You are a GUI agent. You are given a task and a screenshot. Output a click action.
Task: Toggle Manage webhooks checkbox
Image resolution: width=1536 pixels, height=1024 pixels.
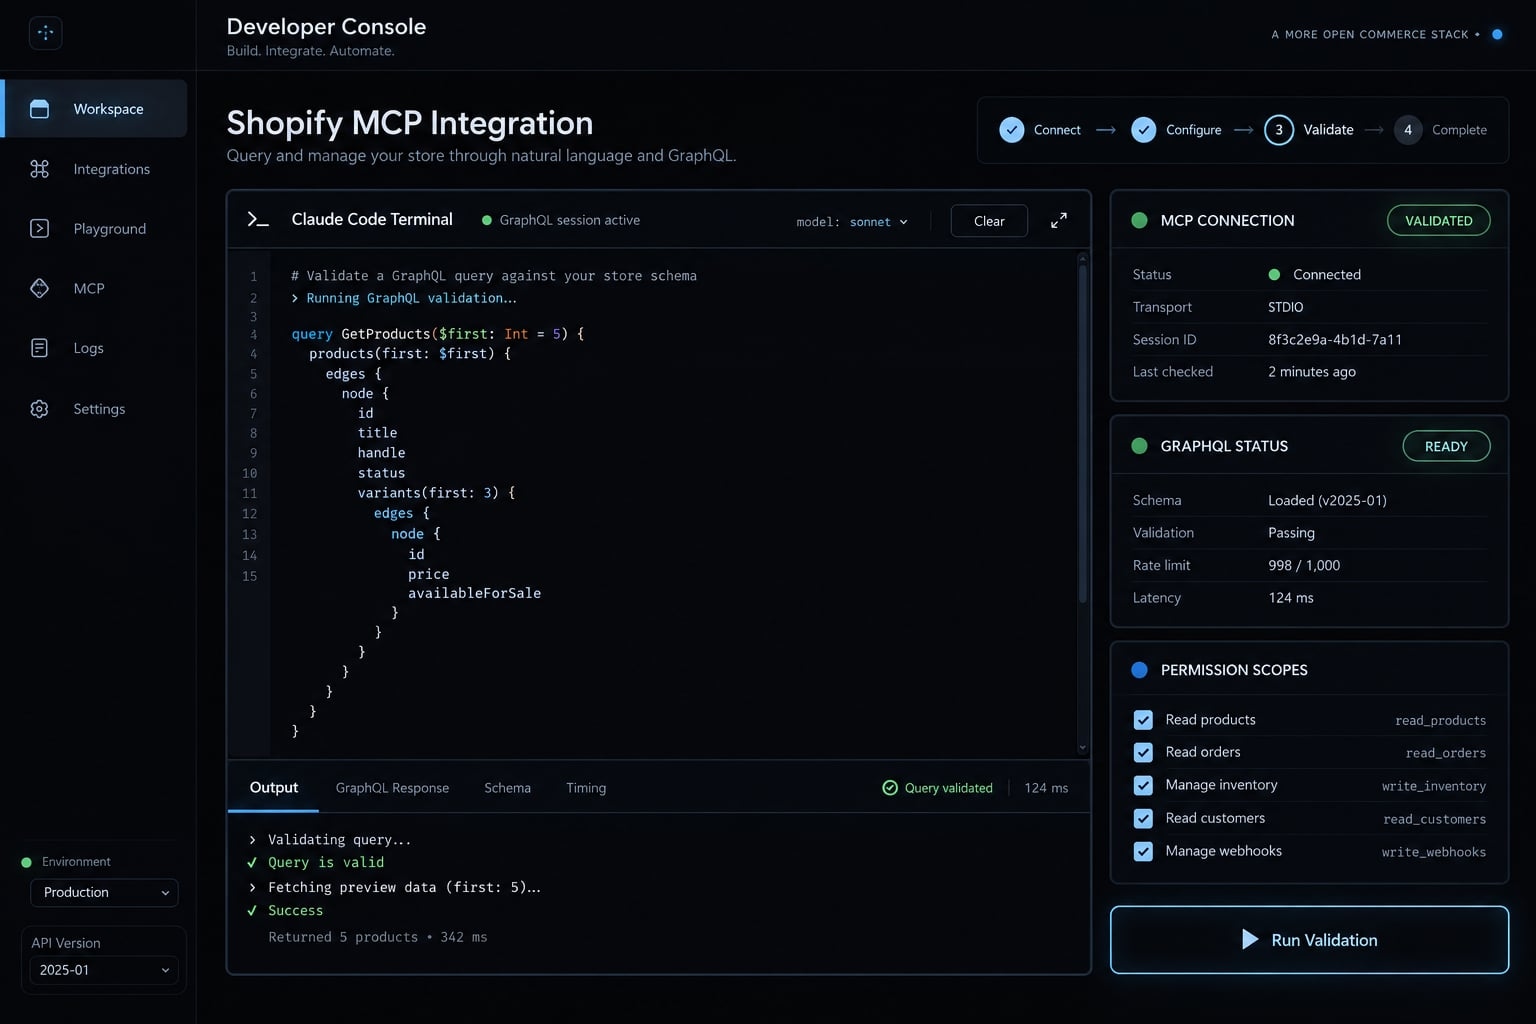coord(1143,851)
